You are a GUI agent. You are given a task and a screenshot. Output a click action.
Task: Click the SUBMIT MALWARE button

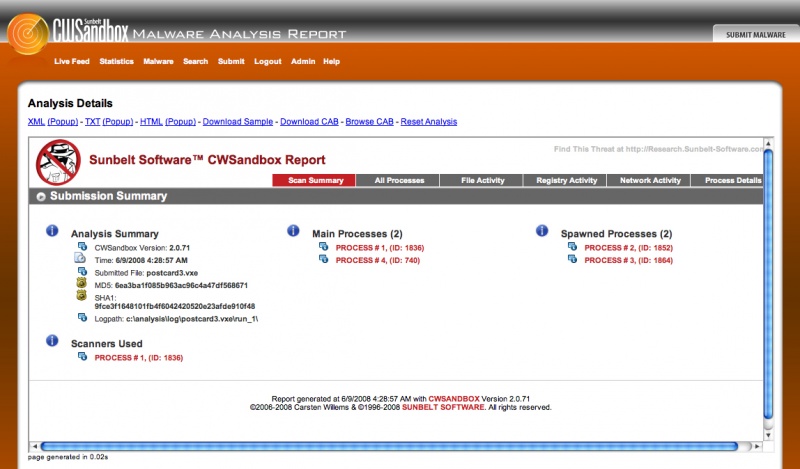point(756,35)
